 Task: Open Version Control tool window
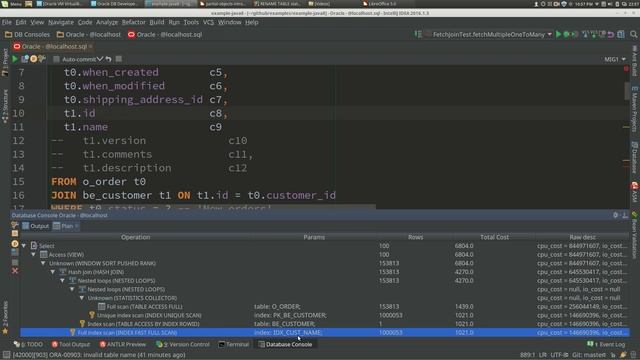pyautogui.click(x=183, y=344)
